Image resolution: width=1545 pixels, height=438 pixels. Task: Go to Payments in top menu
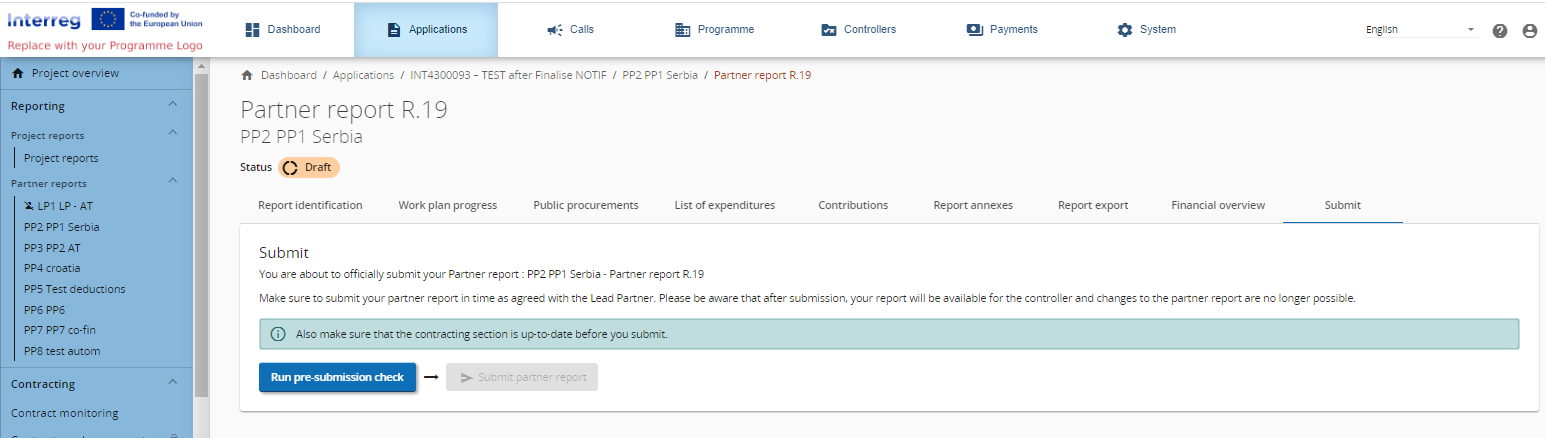pos(1002,29)
